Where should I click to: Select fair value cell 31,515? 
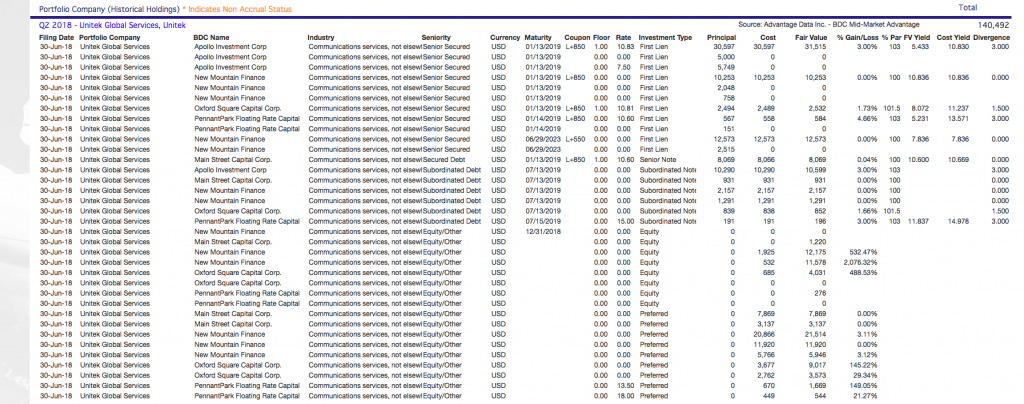click(x=816, y=47)
